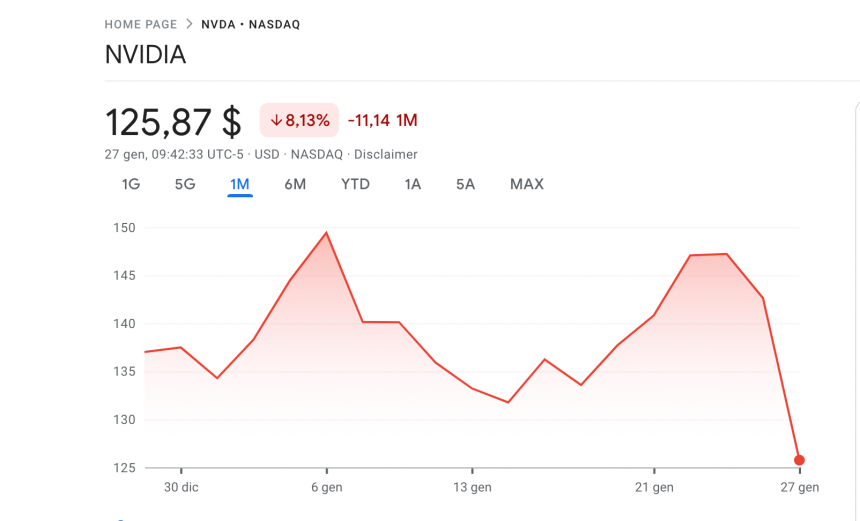This screenshot has width=860, height=521.
Task: Click the 130 y-axis label
Action: point(125,420)
